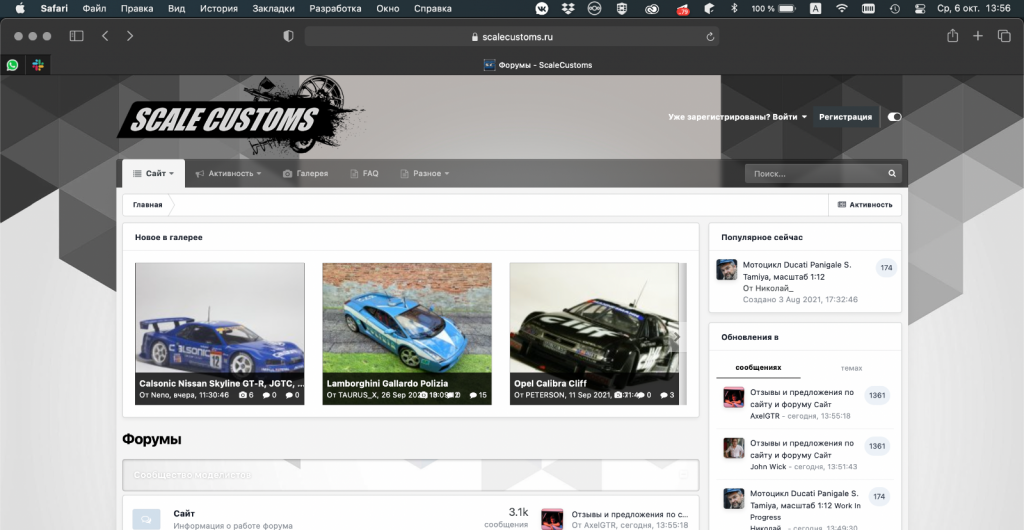Open the Активность dropdown in the navbar
The height and width of the screenshot is (530, 1024).
pos(228,173)
